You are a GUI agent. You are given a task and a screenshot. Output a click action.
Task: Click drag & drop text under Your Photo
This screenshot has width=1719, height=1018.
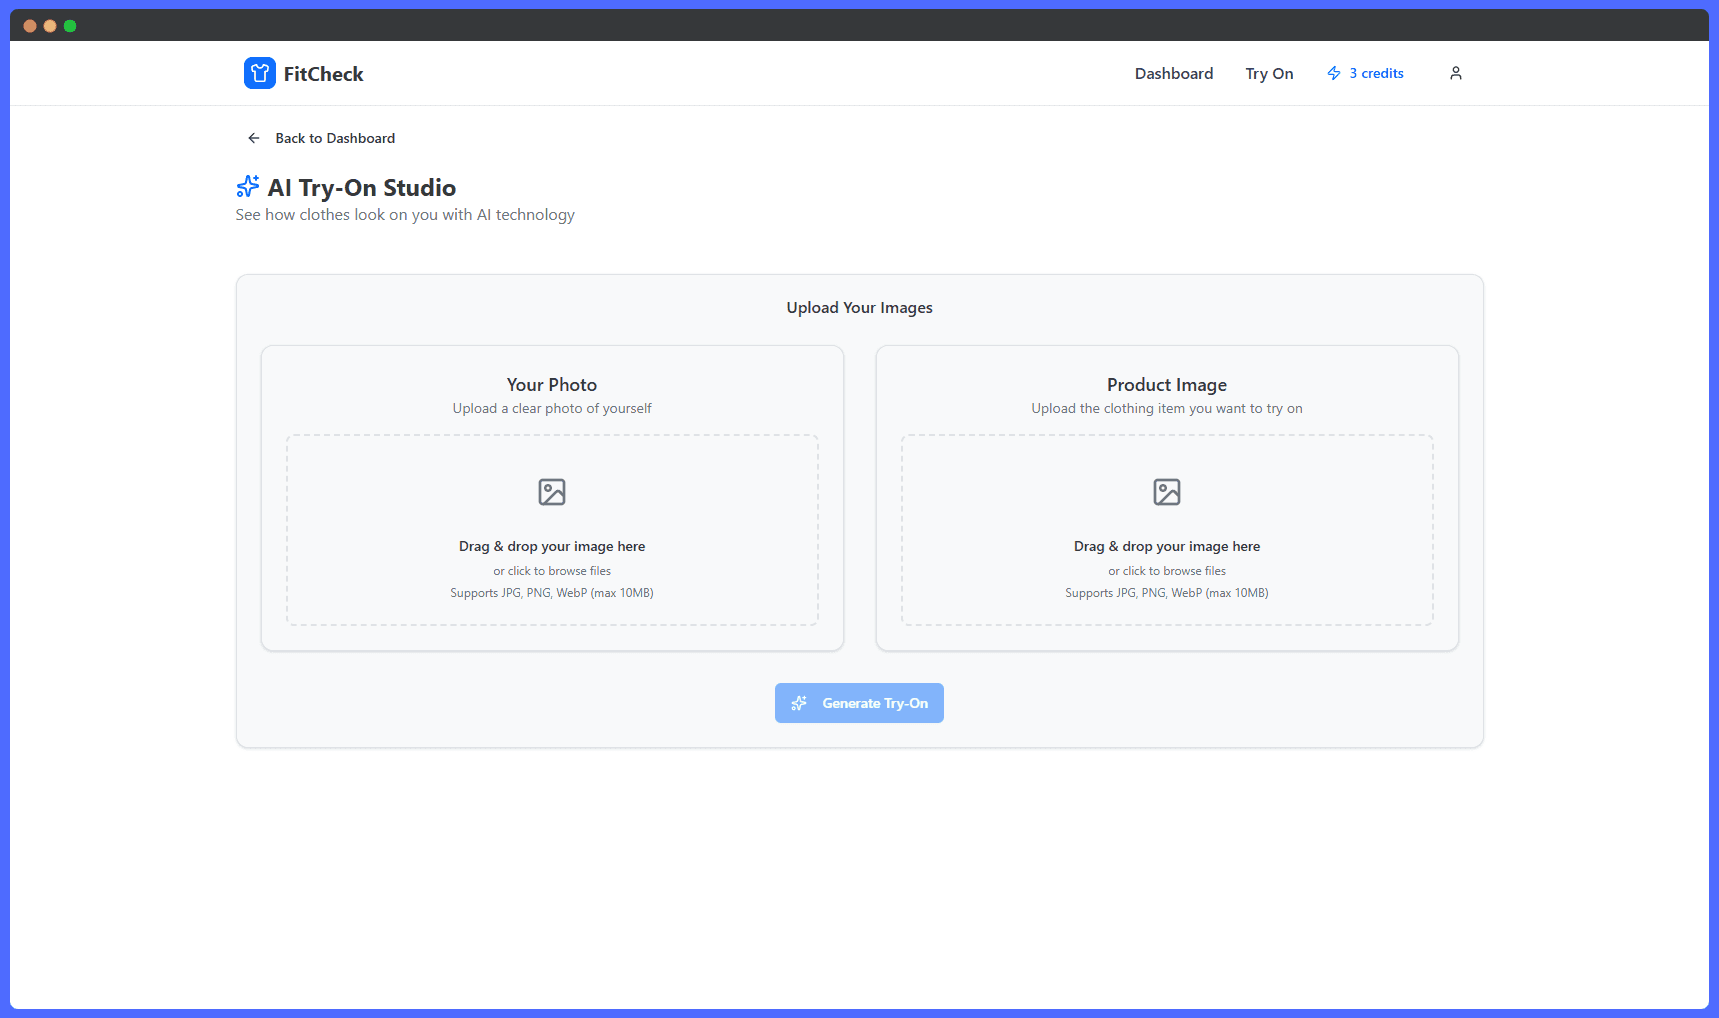pos(552,547)
